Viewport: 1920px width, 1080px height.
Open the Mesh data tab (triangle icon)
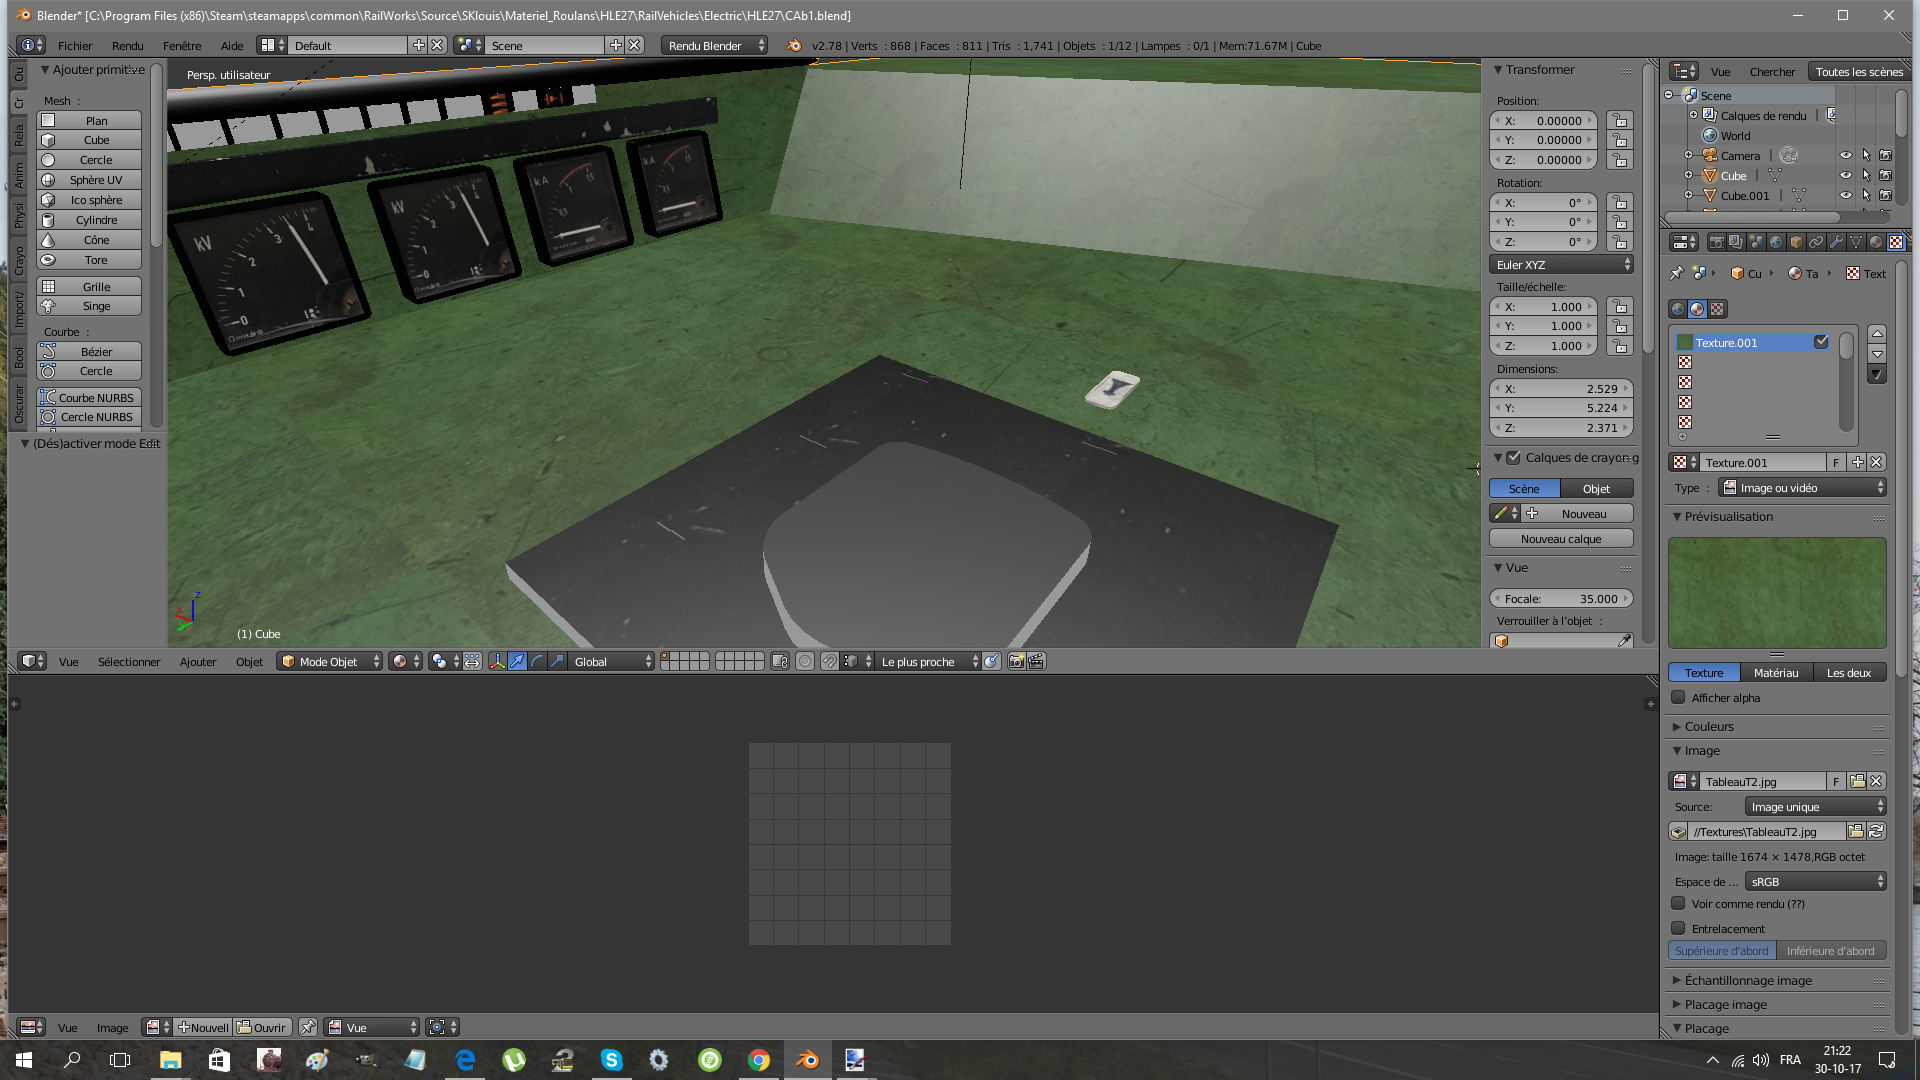pos(1856,242)
